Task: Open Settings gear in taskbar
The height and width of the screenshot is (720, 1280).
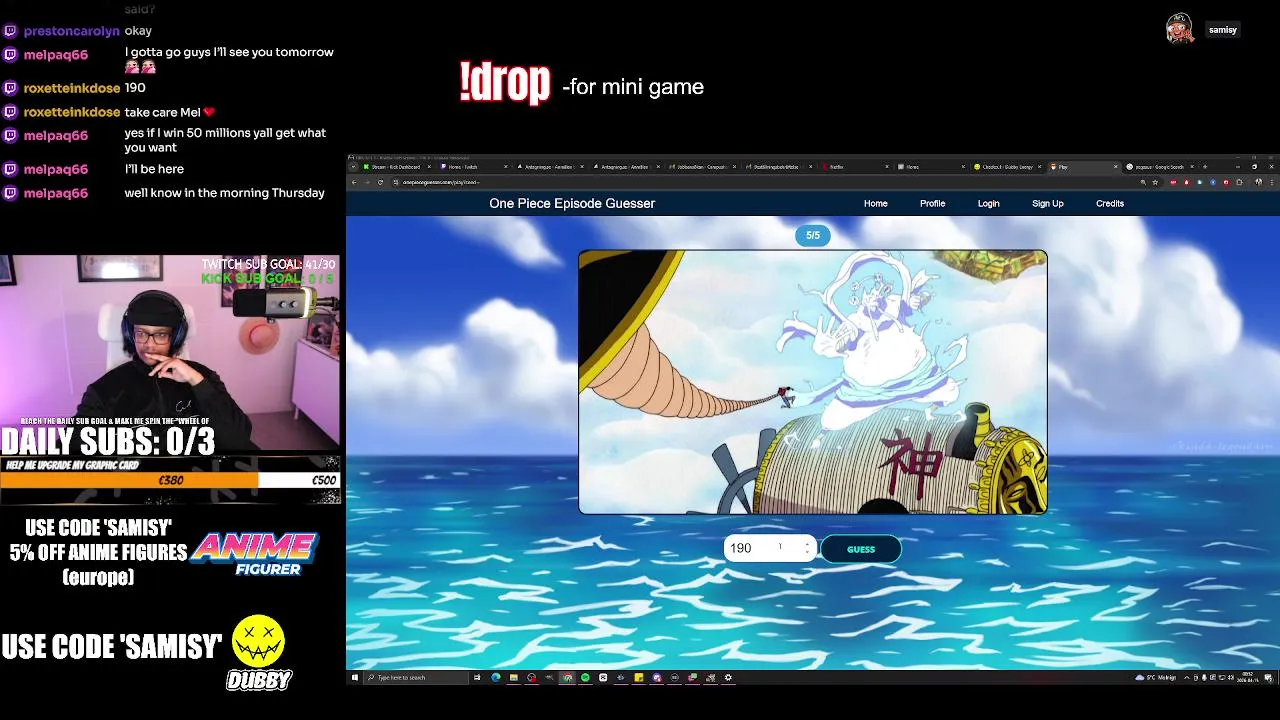Action: (x=728, y=678)
